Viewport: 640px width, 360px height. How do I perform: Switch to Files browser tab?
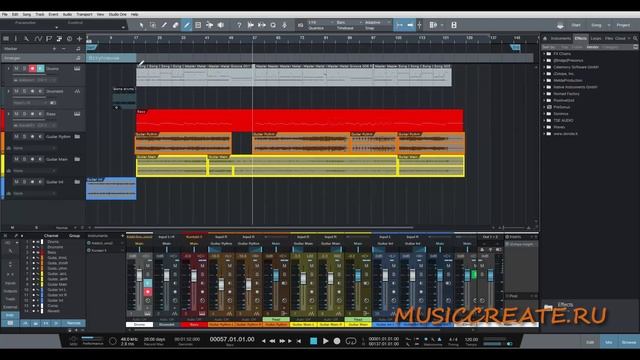click(x=609, y=38)
